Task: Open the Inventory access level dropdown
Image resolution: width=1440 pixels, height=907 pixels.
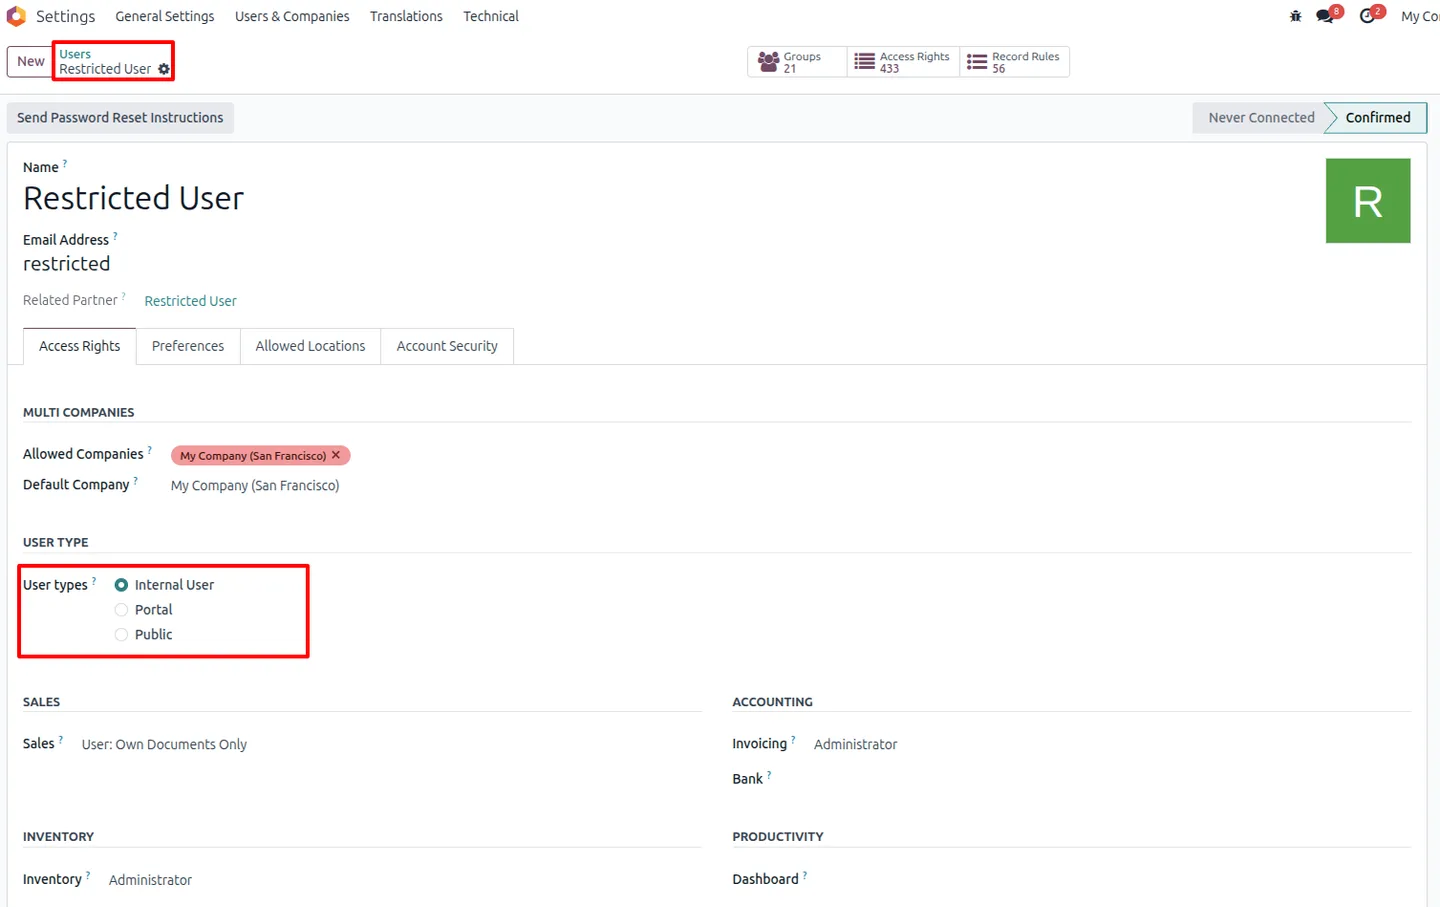Action: [404, 880]
